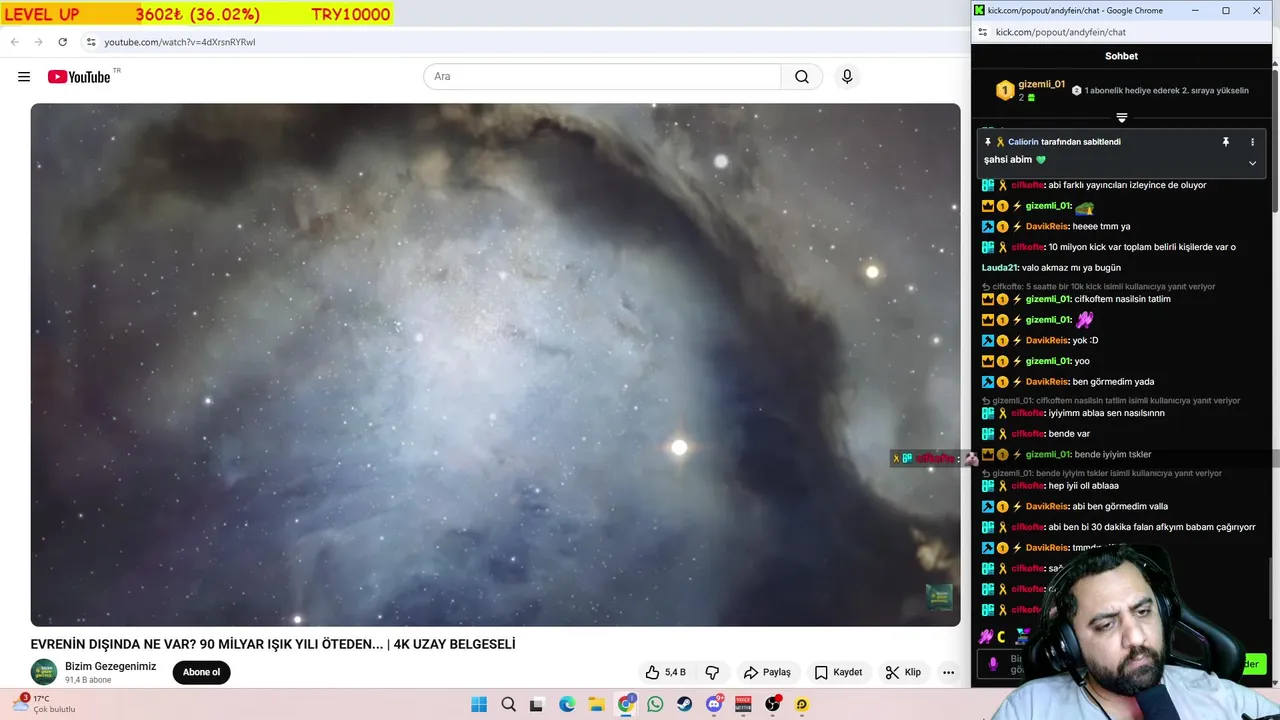Screen dimensions: 1280x720
Task: Save the video with 'Kaydet'
Action: (x=838, y=672)
